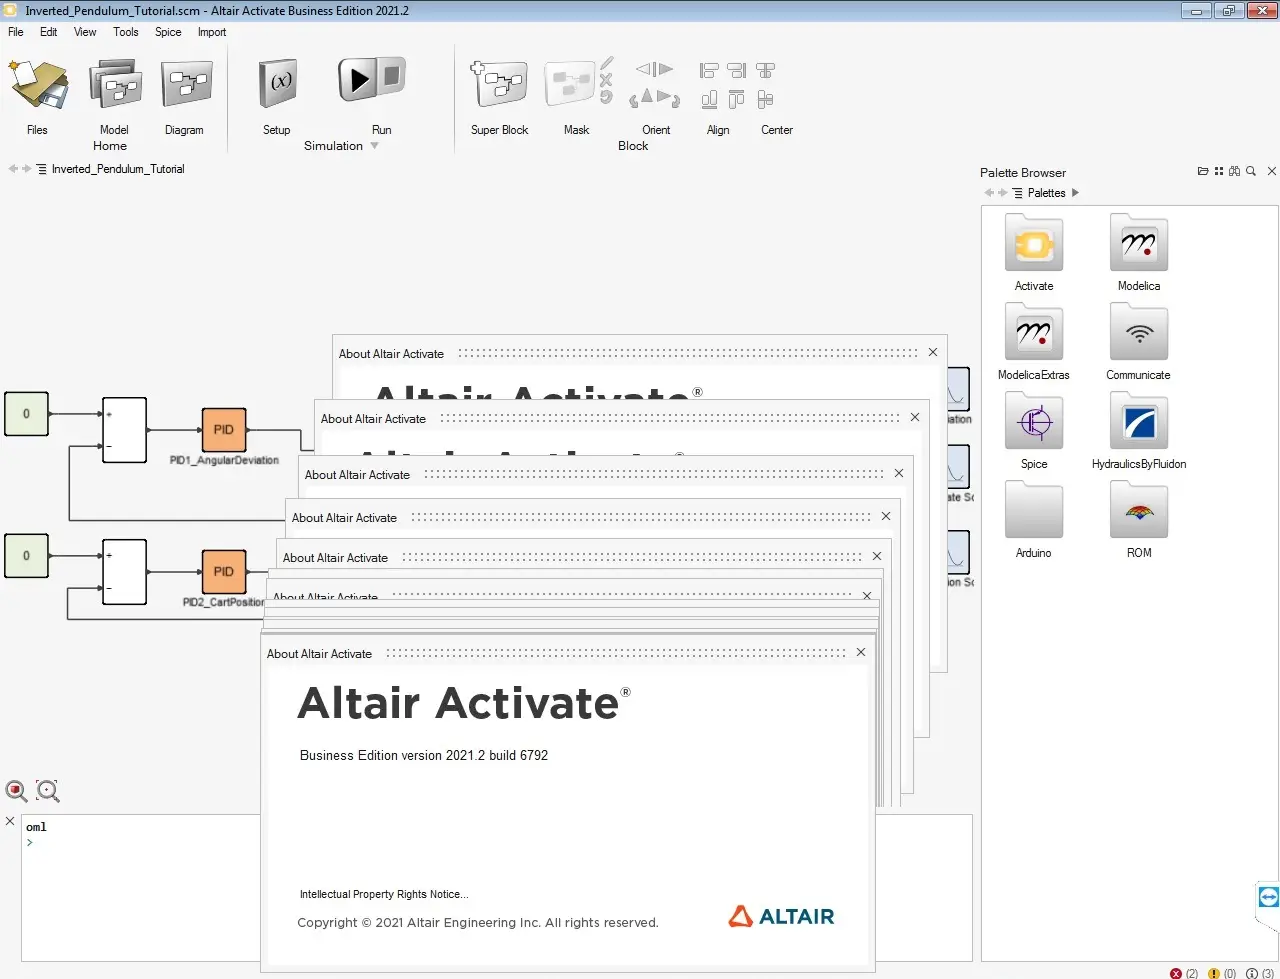Click the Align top icon
This screenshot has width=1280, height=979.
[737, 99]
